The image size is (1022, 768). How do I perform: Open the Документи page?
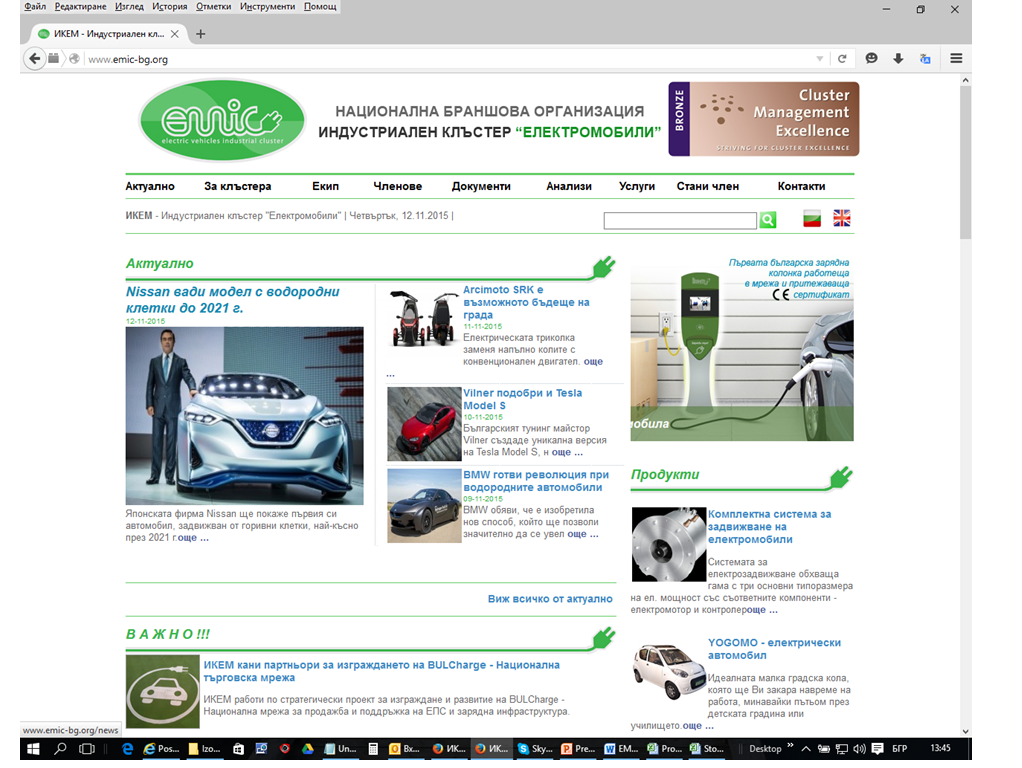[481, 186]
